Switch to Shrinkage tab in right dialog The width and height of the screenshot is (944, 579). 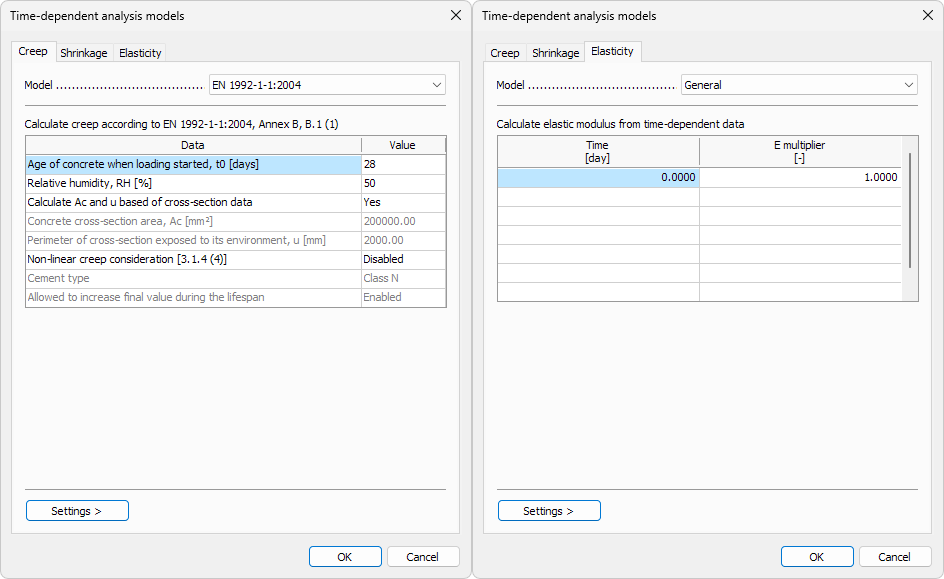coord(555,53)
